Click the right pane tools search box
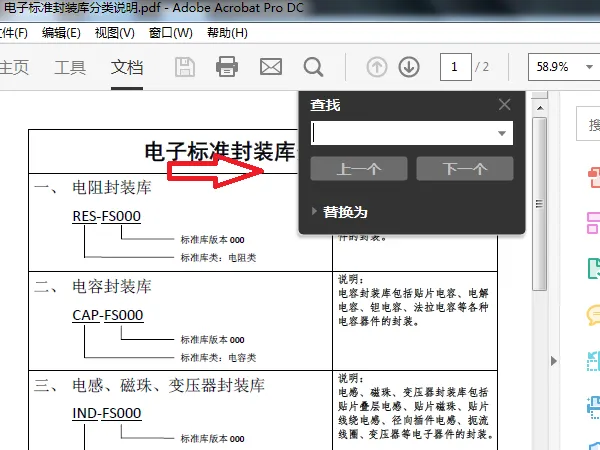The height and width of the screenshot is (450, 600). click(x=588, y=124)
